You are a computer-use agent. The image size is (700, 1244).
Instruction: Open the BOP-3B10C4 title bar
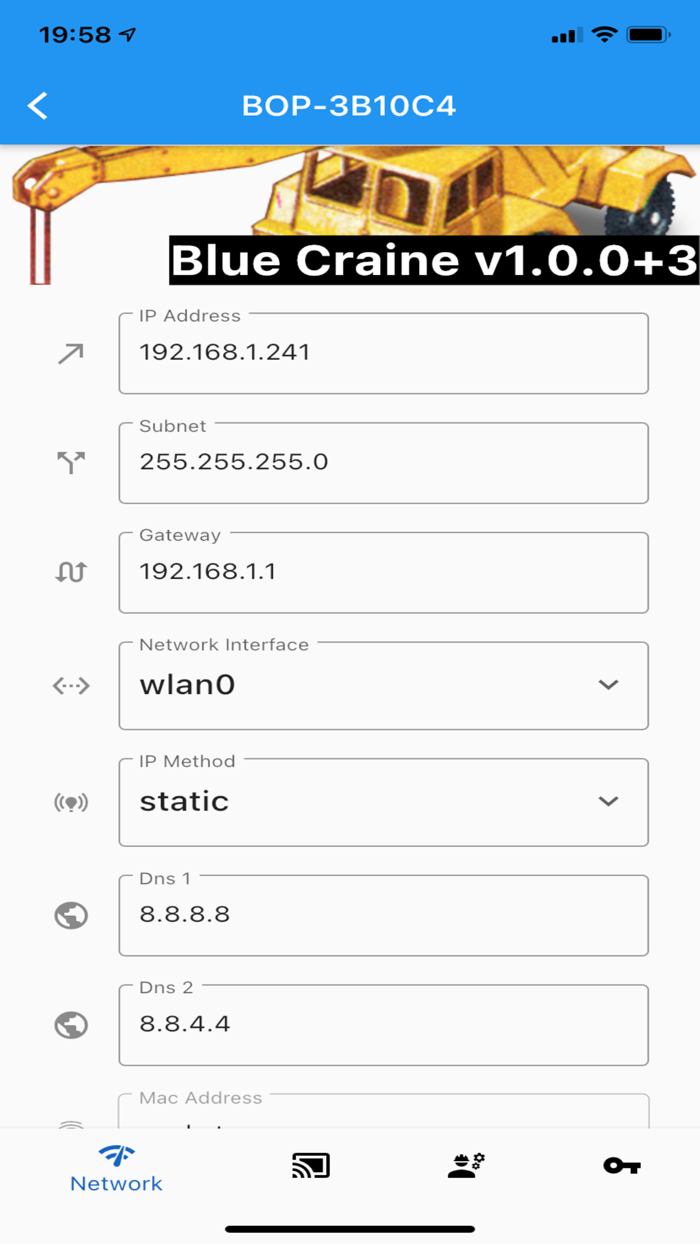tap(350, 105)
